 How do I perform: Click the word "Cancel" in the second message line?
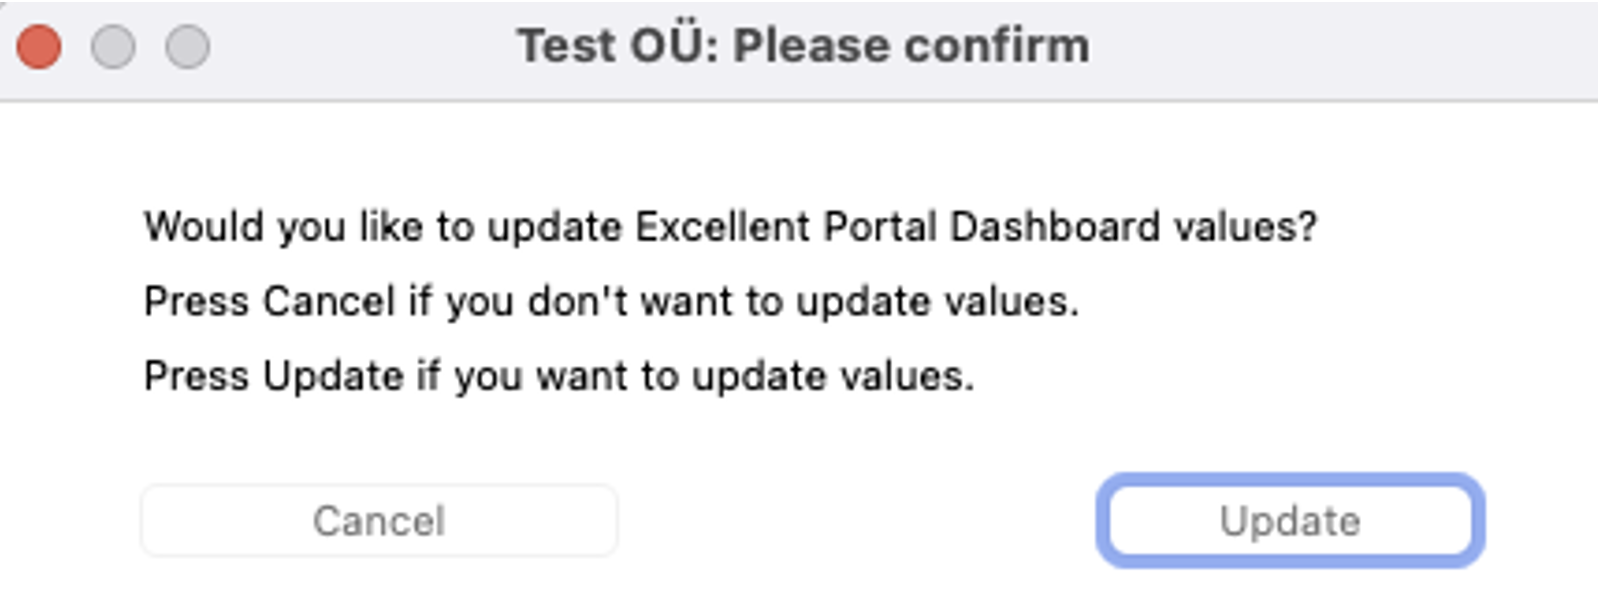tap(329, 302)
